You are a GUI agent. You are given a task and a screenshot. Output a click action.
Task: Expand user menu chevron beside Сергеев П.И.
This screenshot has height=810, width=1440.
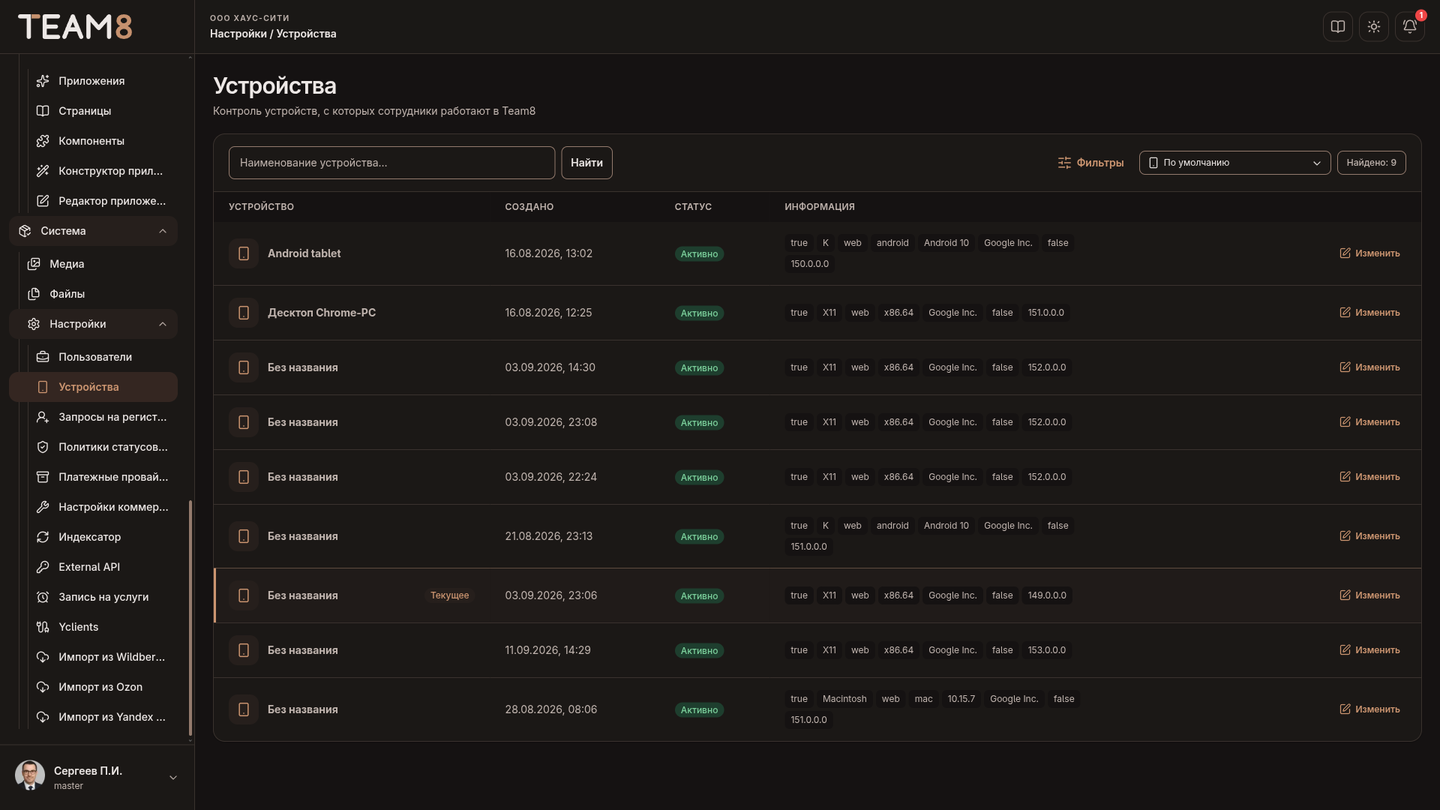[x=173, y=777]
